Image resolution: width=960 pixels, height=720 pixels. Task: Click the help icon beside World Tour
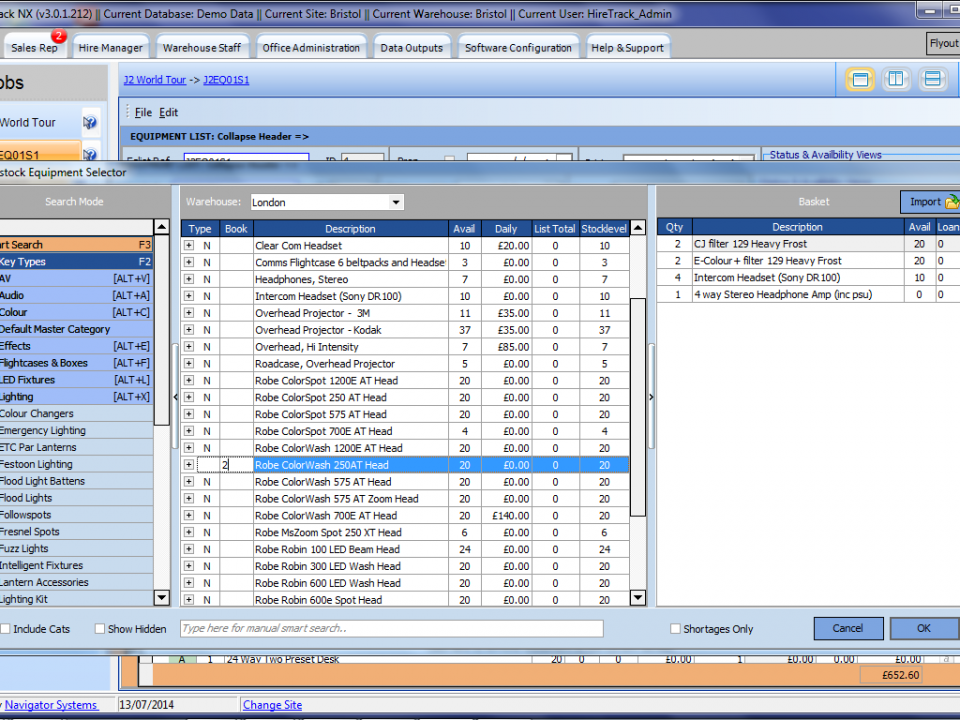(x=90, y=123)
